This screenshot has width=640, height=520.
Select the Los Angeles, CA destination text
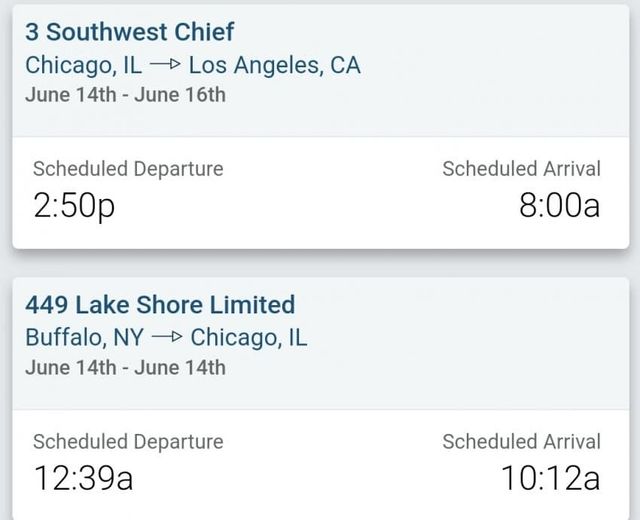274,66
